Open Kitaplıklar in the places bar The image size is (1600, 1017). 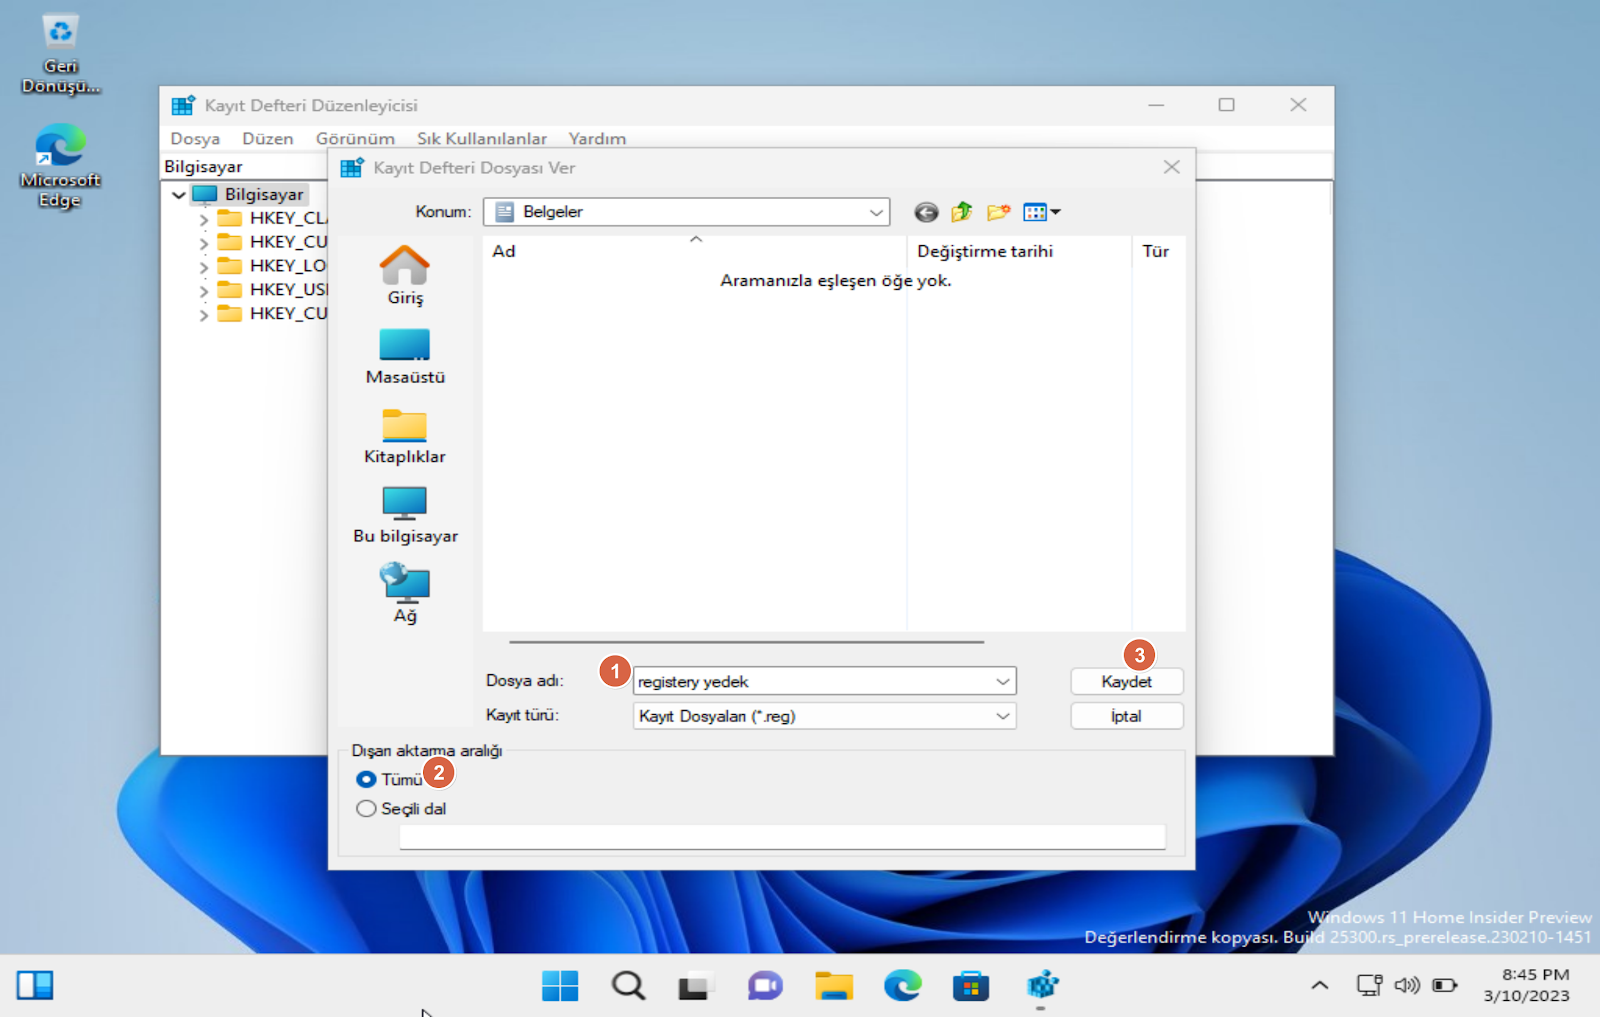tap(405, 436)
